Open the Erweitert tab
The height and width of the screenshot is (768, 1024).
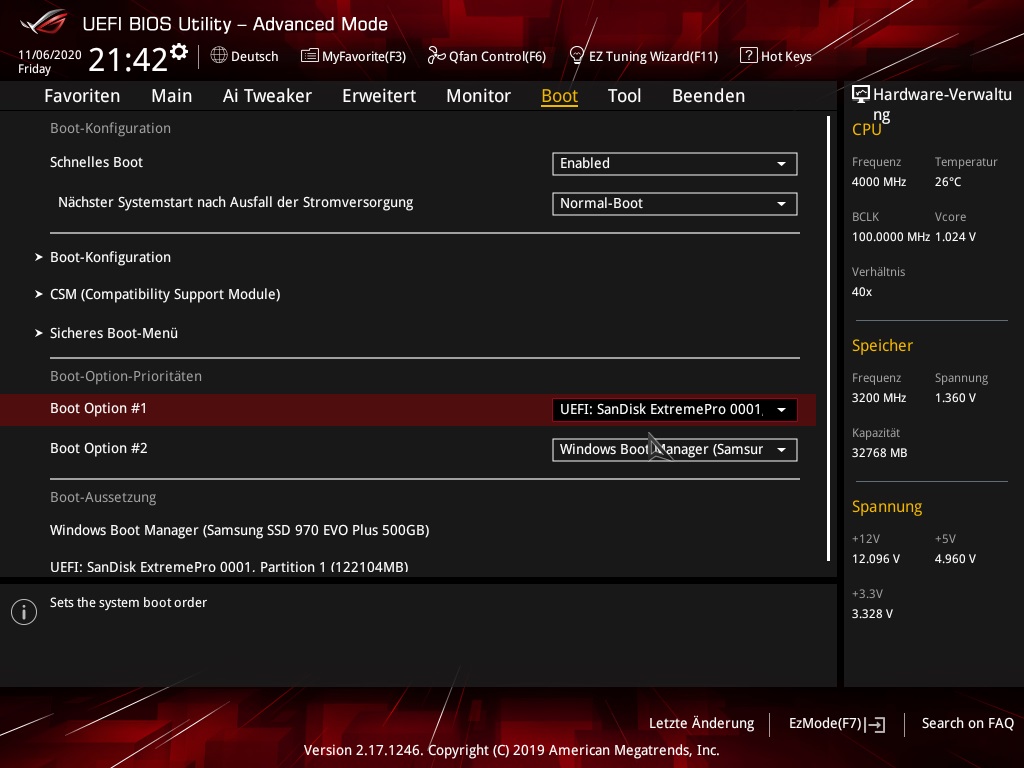click(379, 96)
